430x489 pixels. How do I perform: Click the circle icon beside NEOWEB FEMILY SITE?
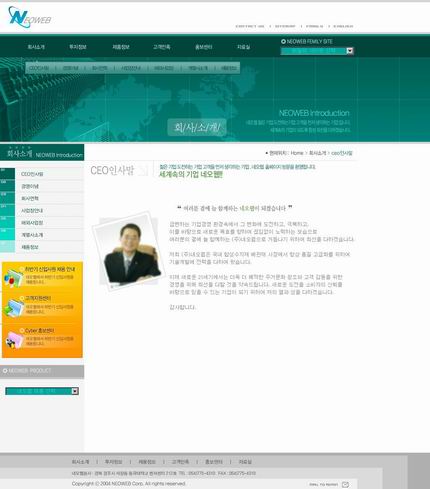tap(283, 41)
